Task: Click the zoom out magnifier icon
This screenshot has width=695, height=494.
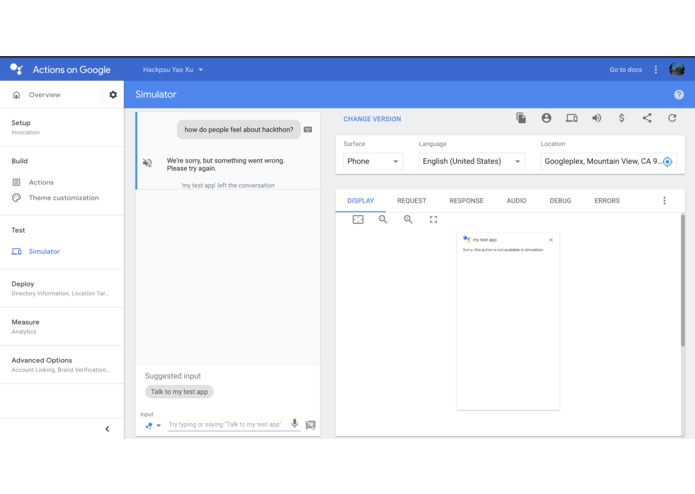Action: click(x=383, y=219)
